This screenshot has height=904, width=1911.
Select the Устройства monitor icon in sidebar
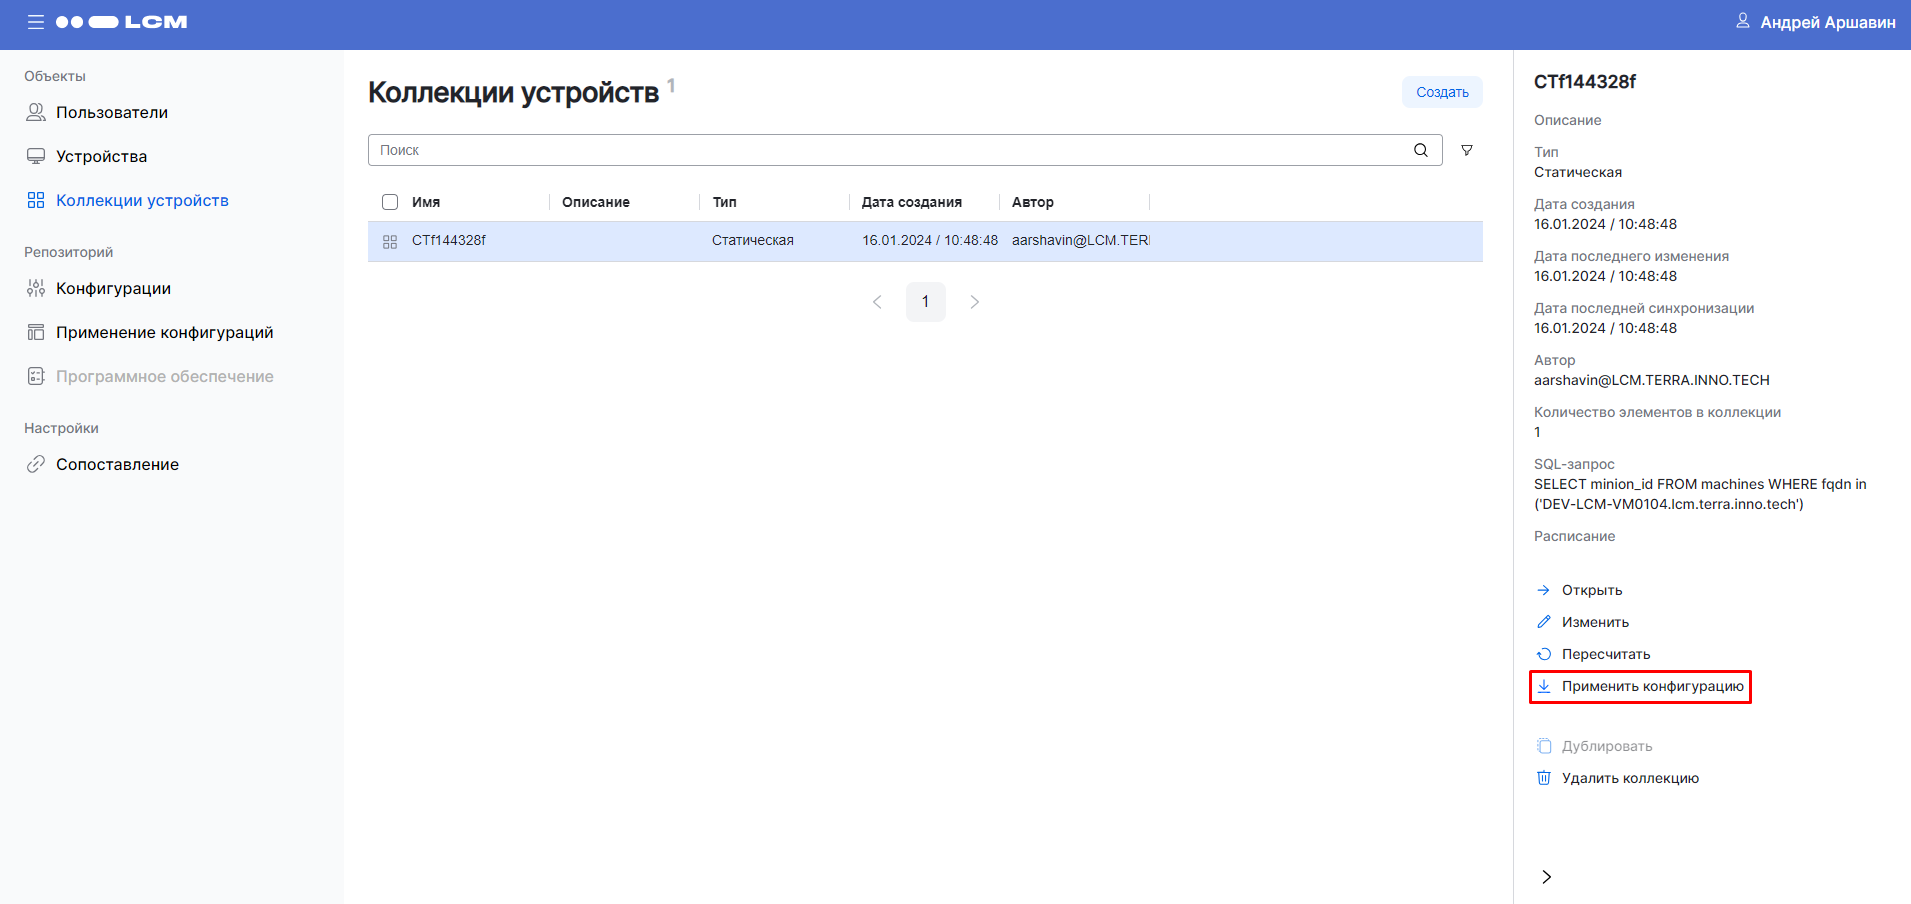tap(36, 156)
